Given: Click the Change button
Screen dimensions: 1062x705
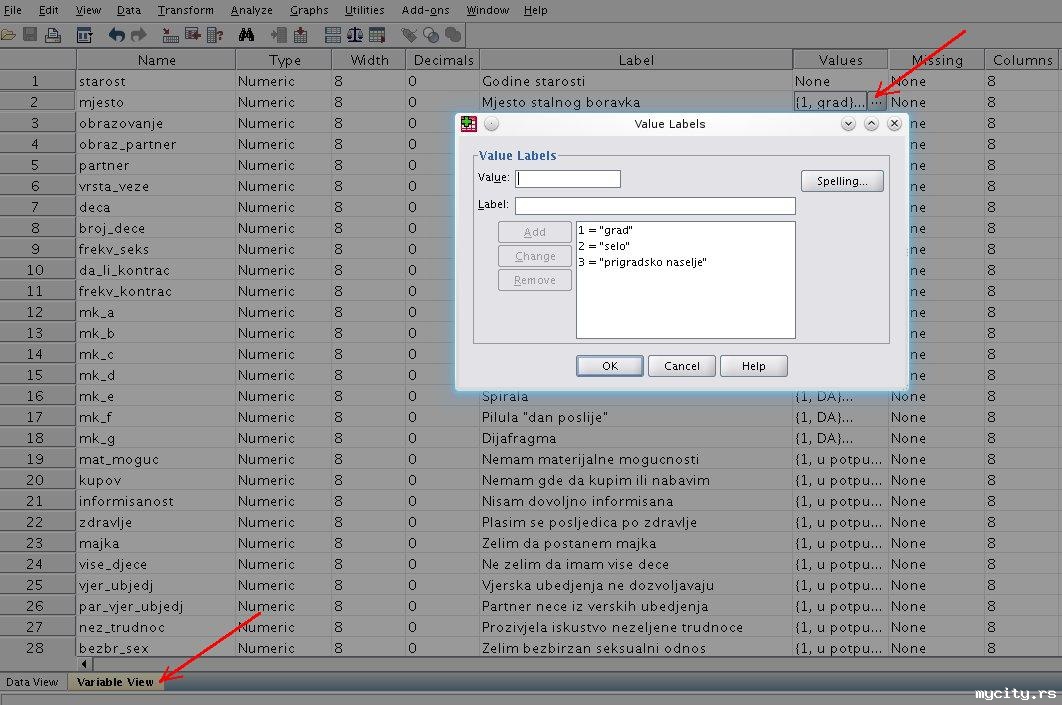Looking at the screenshot, I should 534,256.
